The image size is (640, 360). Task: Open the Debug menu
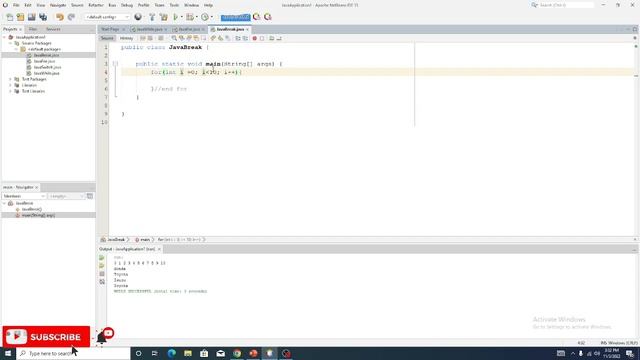127,5
